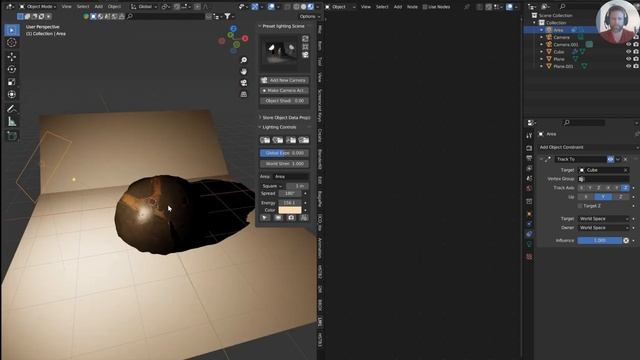Toggle render camera icon for Cube
The width and height of the screenshot is (640, 360).
(x=636, y=52)
